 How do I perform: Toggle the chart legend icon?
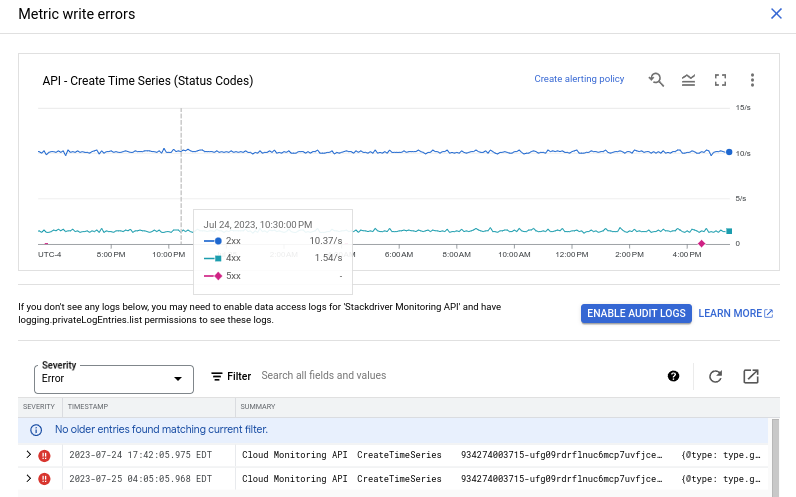pyautogui.click(x=688, y=80)
